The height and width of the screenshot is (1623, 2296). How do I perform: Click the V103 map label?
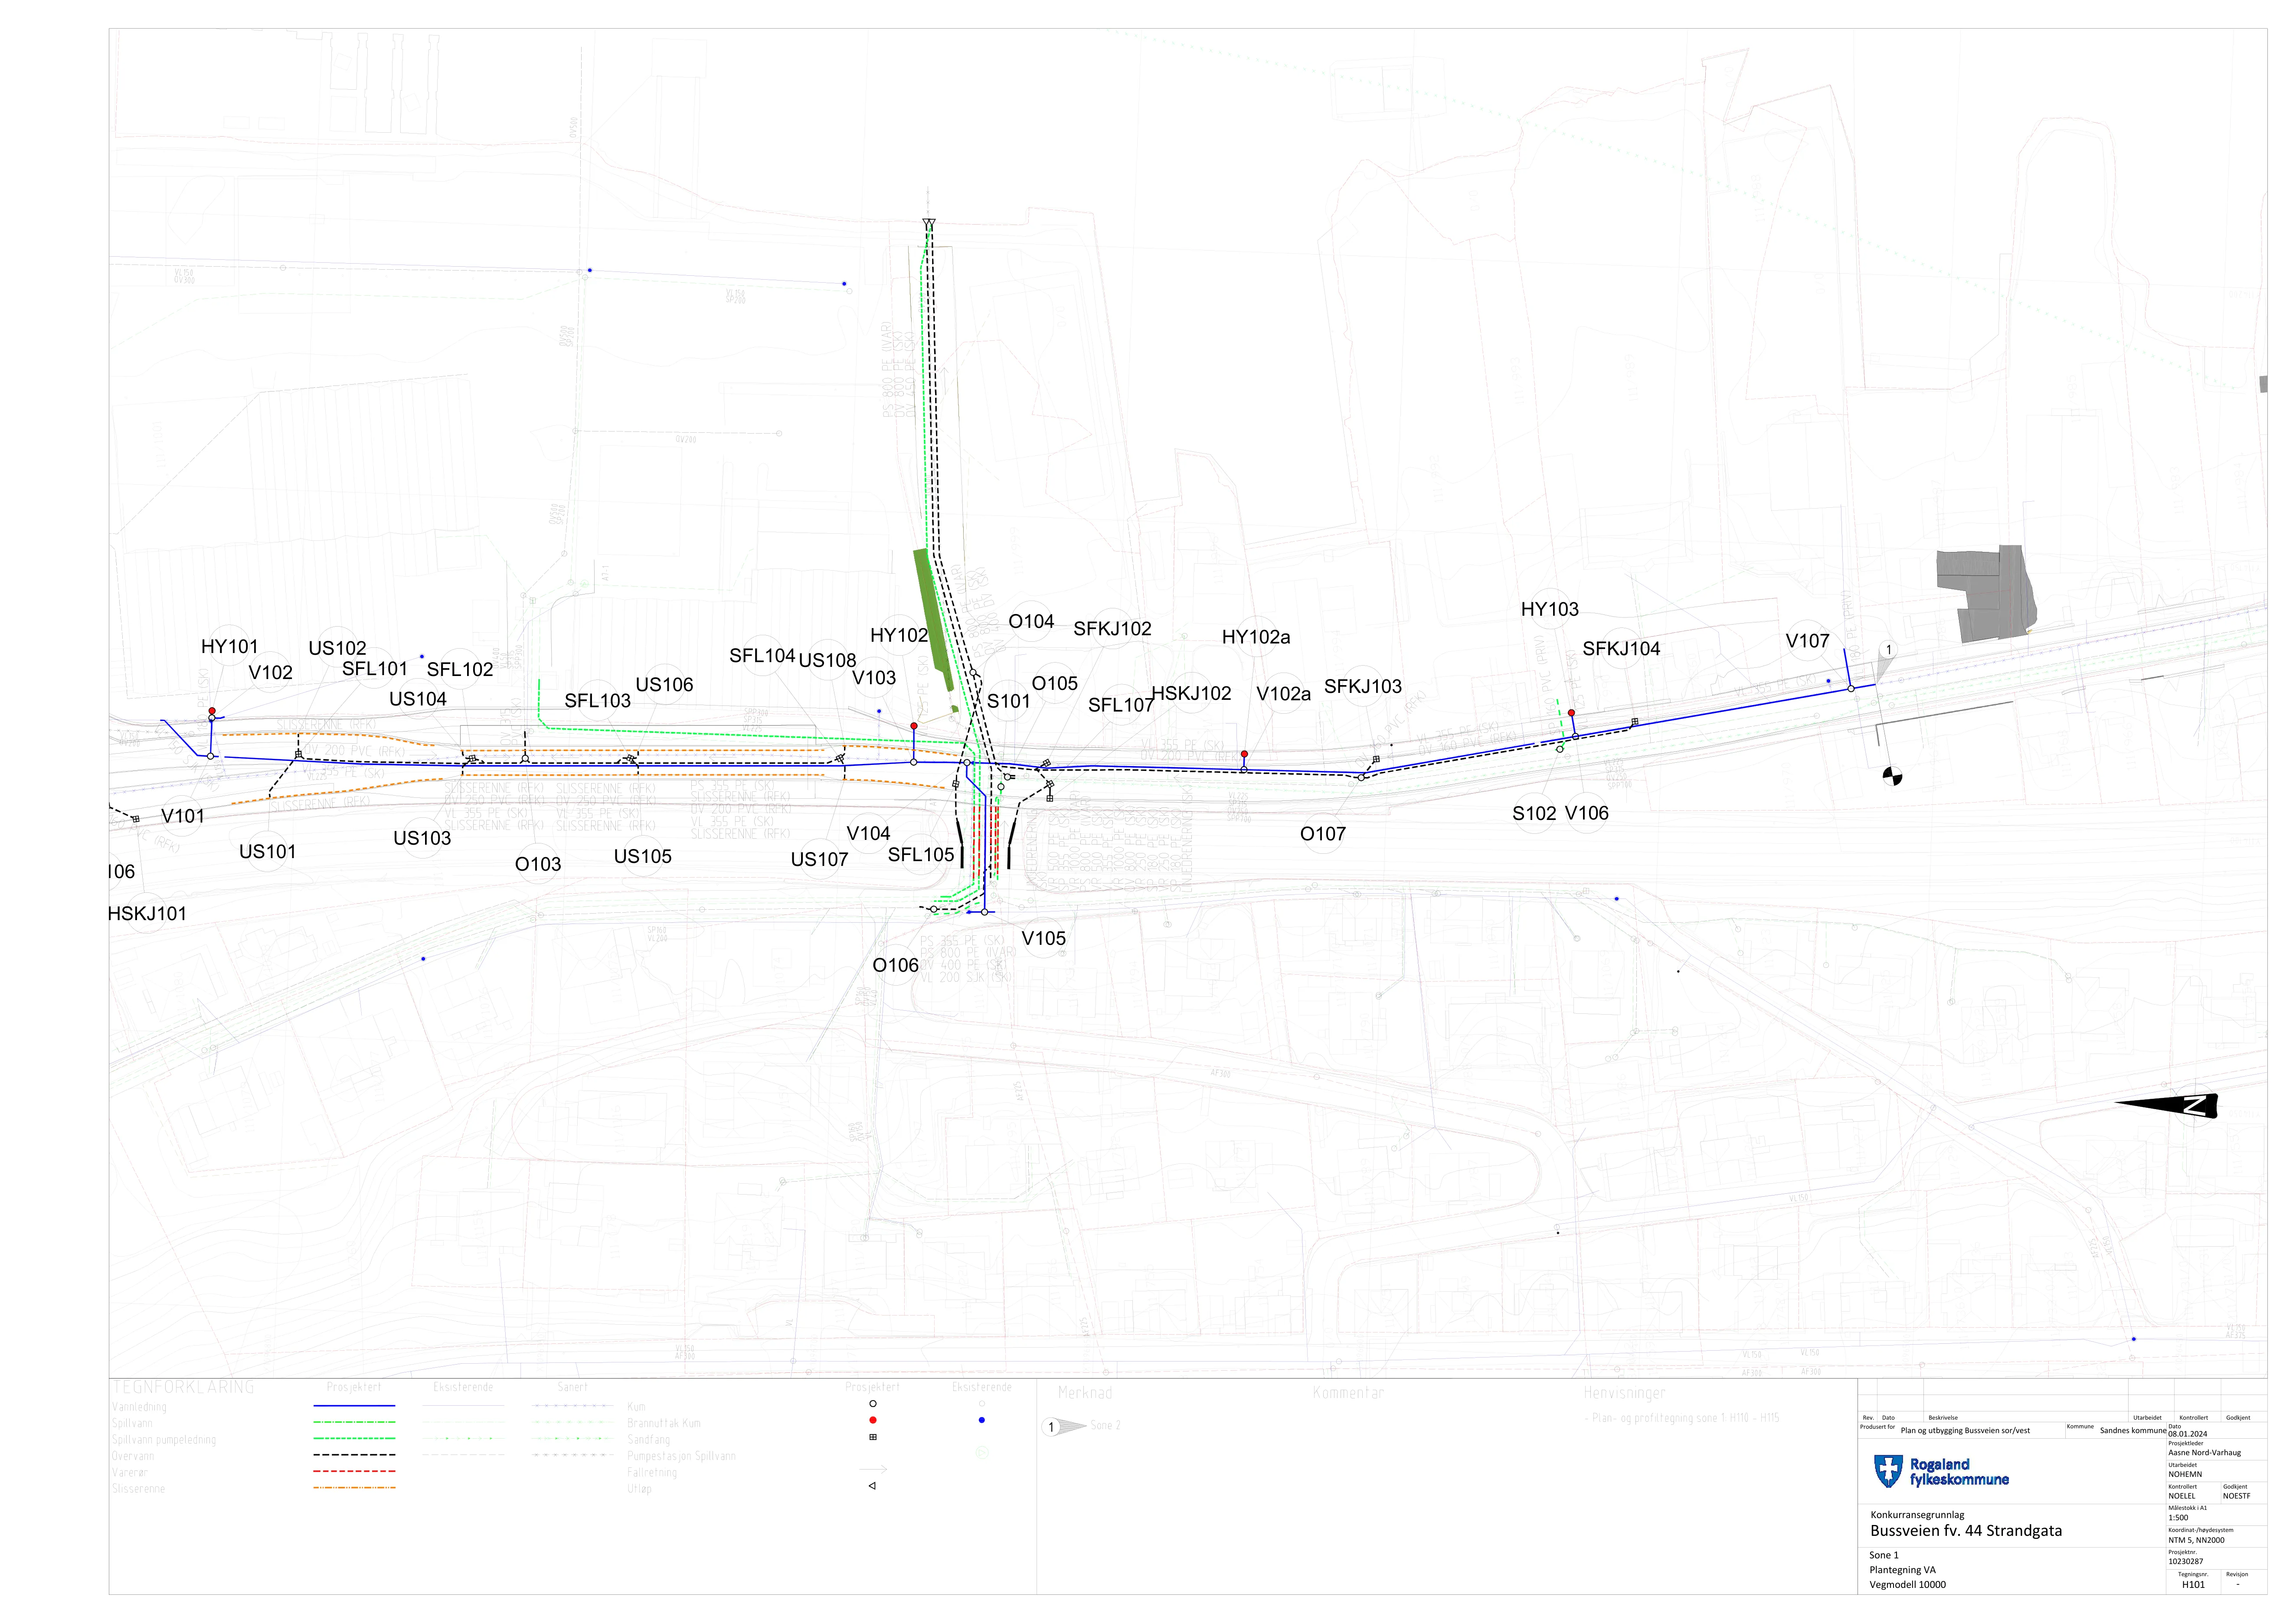(x=874, y=678)
